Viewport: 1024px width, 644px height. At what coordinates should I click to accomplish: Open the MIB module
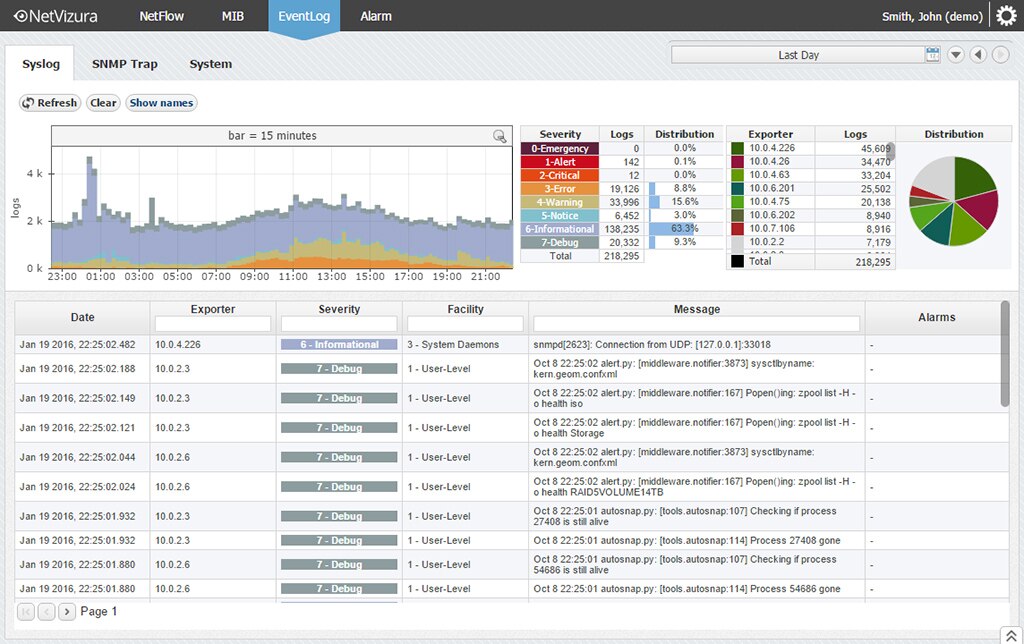pos(232,16)
